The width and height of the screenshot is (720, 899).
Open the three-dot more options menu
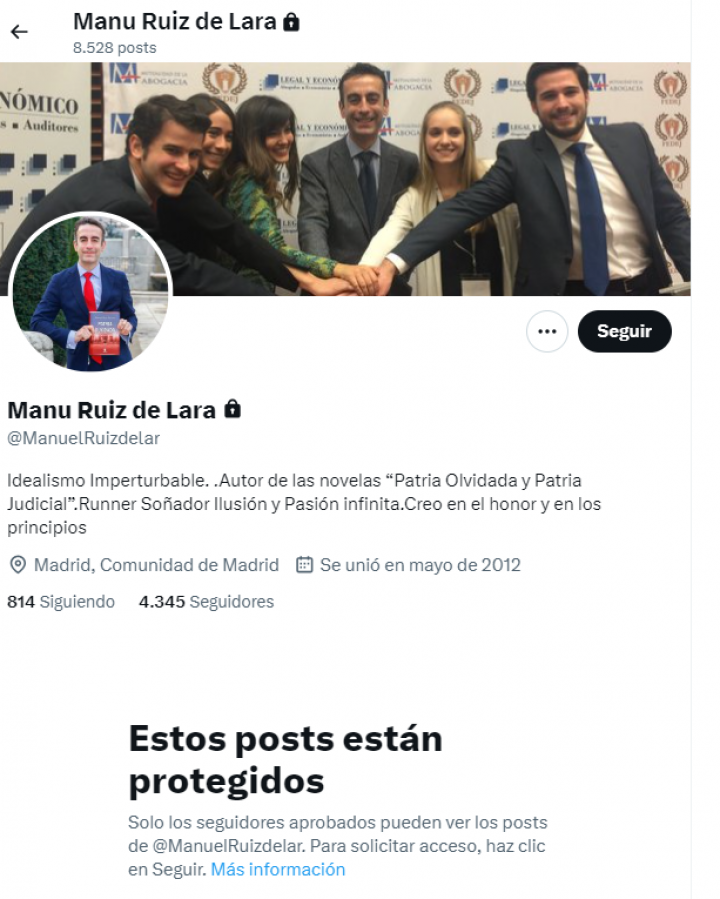pyautogui.click(x=547, y=331)
